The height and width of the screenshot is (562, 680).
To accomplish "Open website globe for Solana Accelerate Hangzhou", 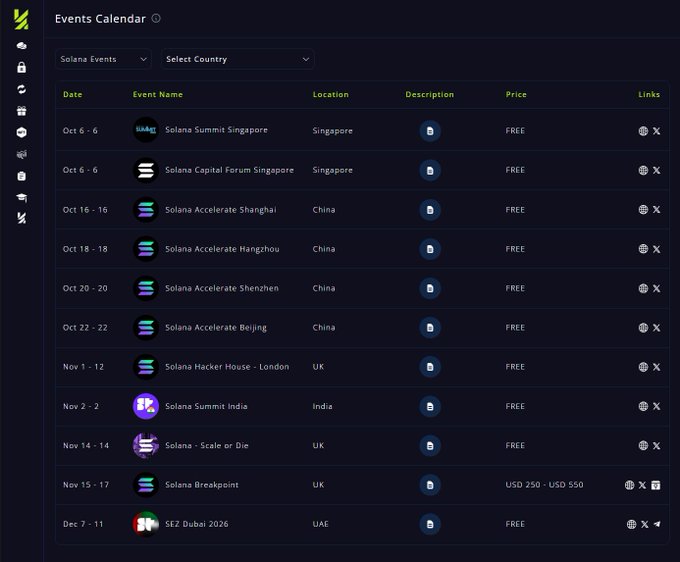I will pos(643,249).
